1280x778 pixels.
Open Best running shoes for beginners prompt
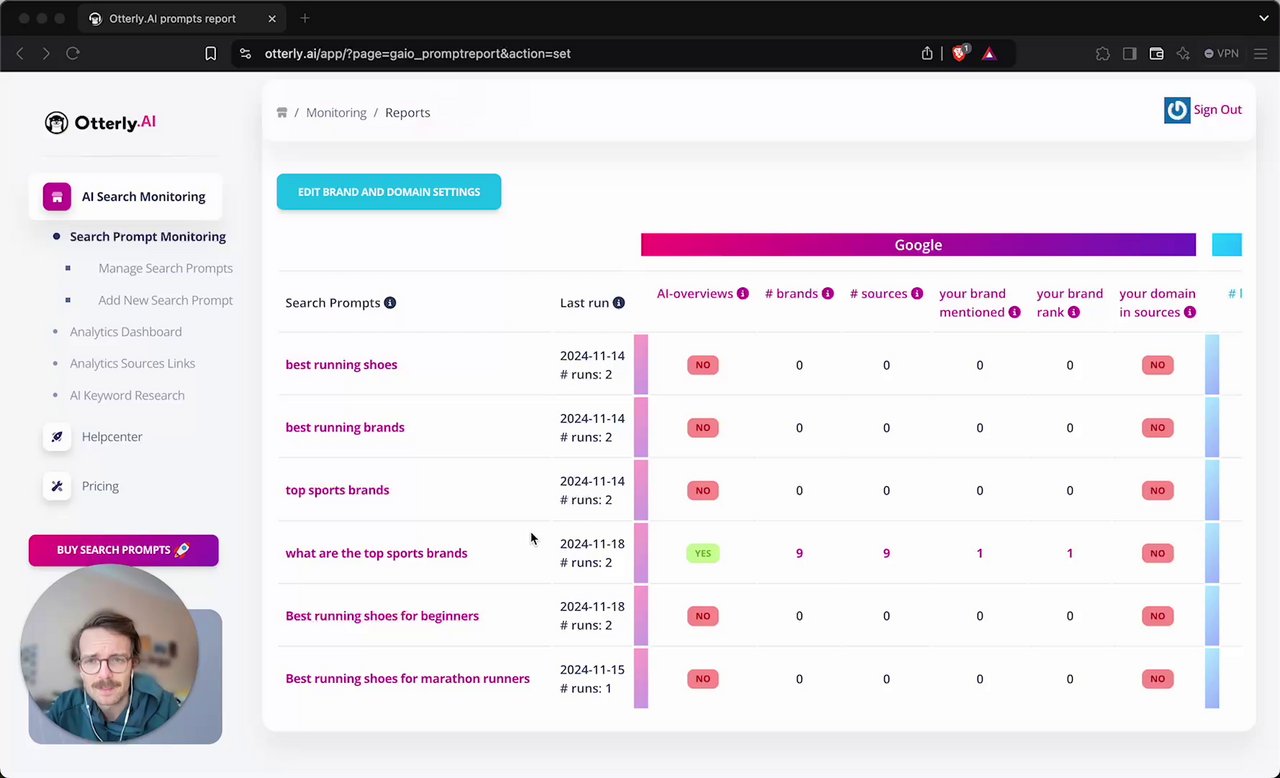coord(382,616)
